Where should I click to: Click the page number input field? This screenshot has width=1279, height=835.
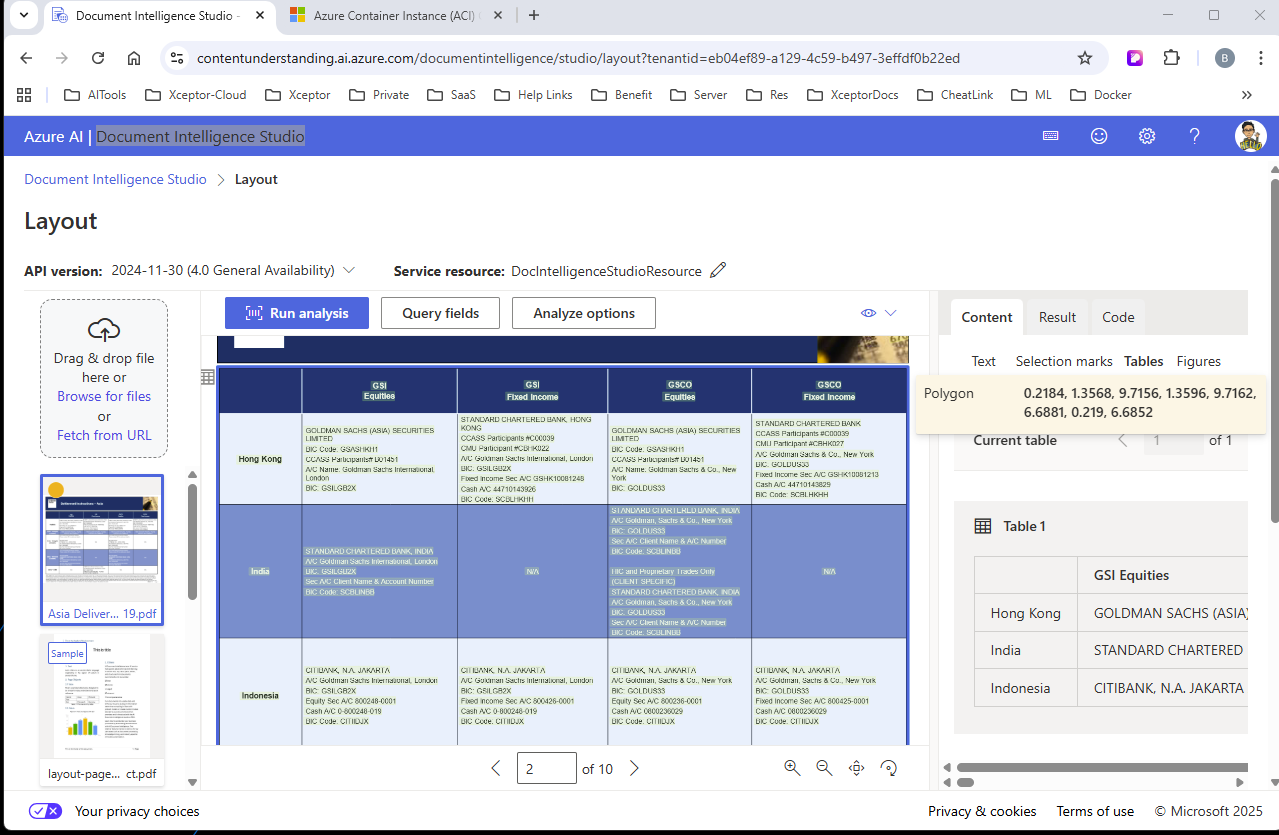pos(547,768)
